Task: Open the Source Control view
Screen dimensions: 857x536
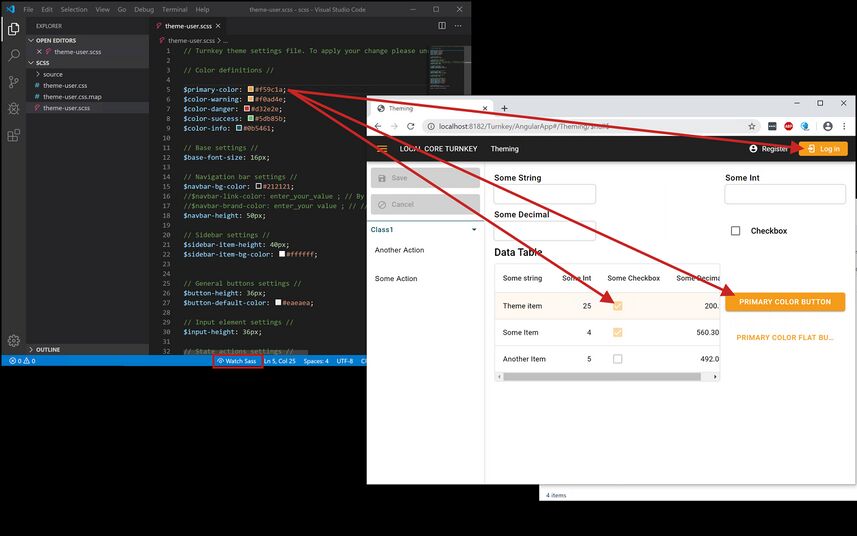Action: point(14,82)
